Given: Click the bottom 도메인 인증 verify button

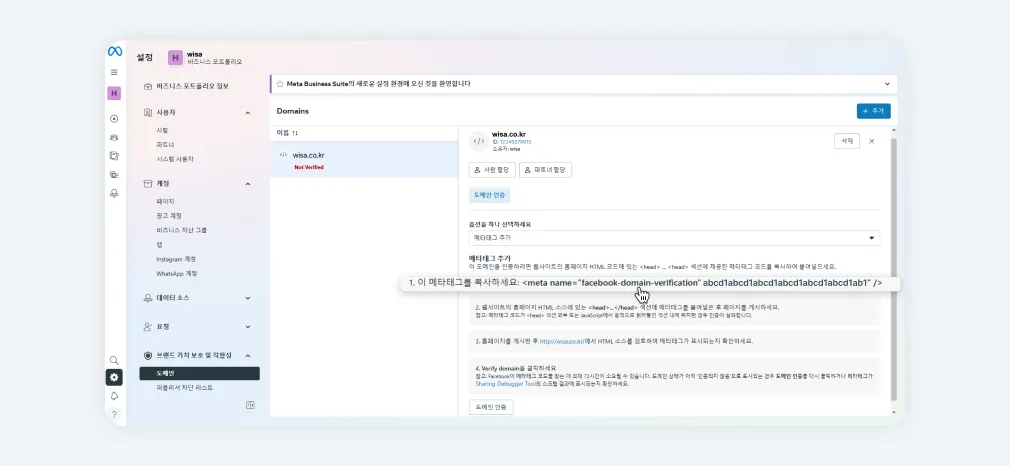Looking at the screenshot, I should click(x=491, y=407).
